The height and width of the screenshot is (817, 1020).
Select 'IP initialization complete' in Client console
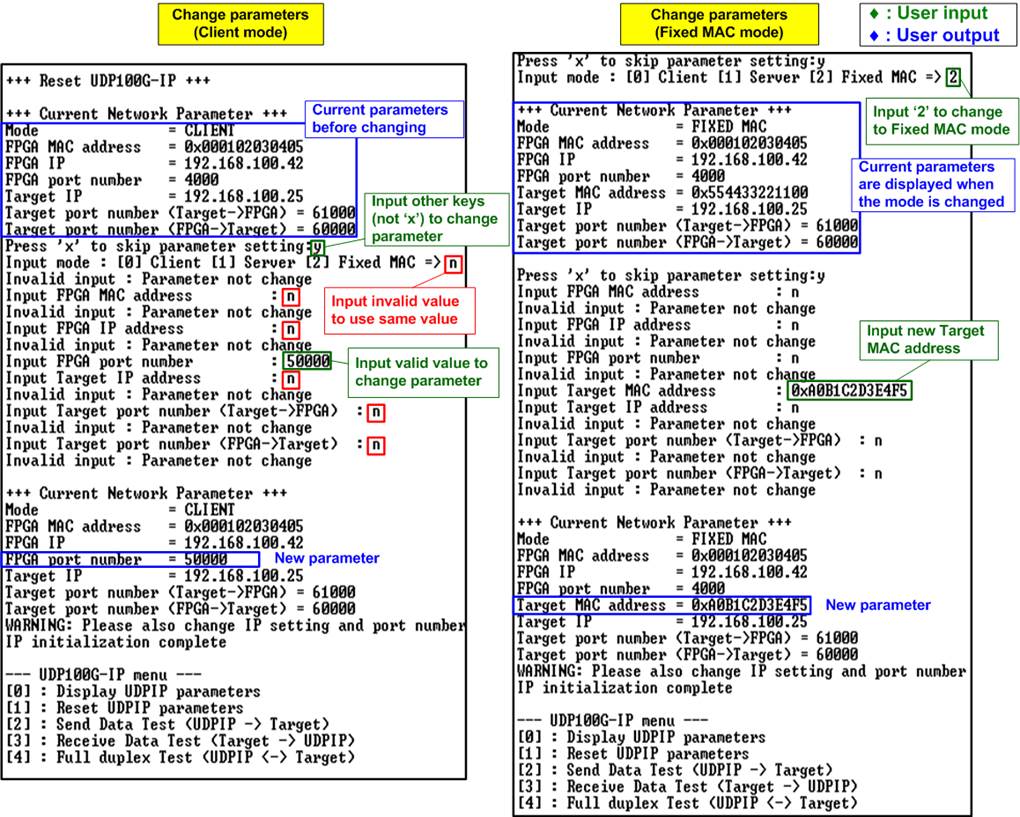(116, 643)
